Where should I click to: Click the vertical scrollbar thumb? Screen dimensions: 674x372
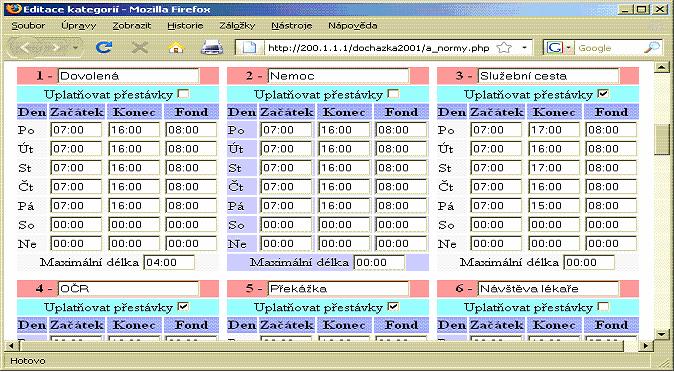click(x=662, y=140)
